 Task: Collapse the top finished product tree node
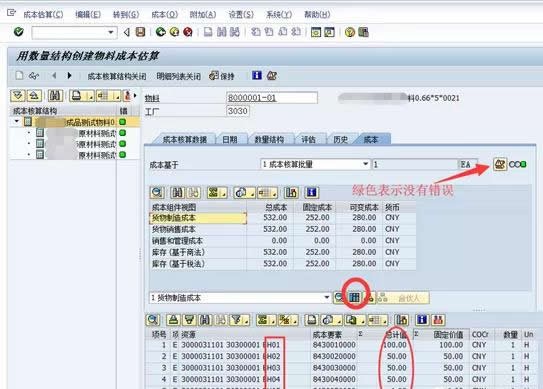pyautogui.click(x=17, y=121)
